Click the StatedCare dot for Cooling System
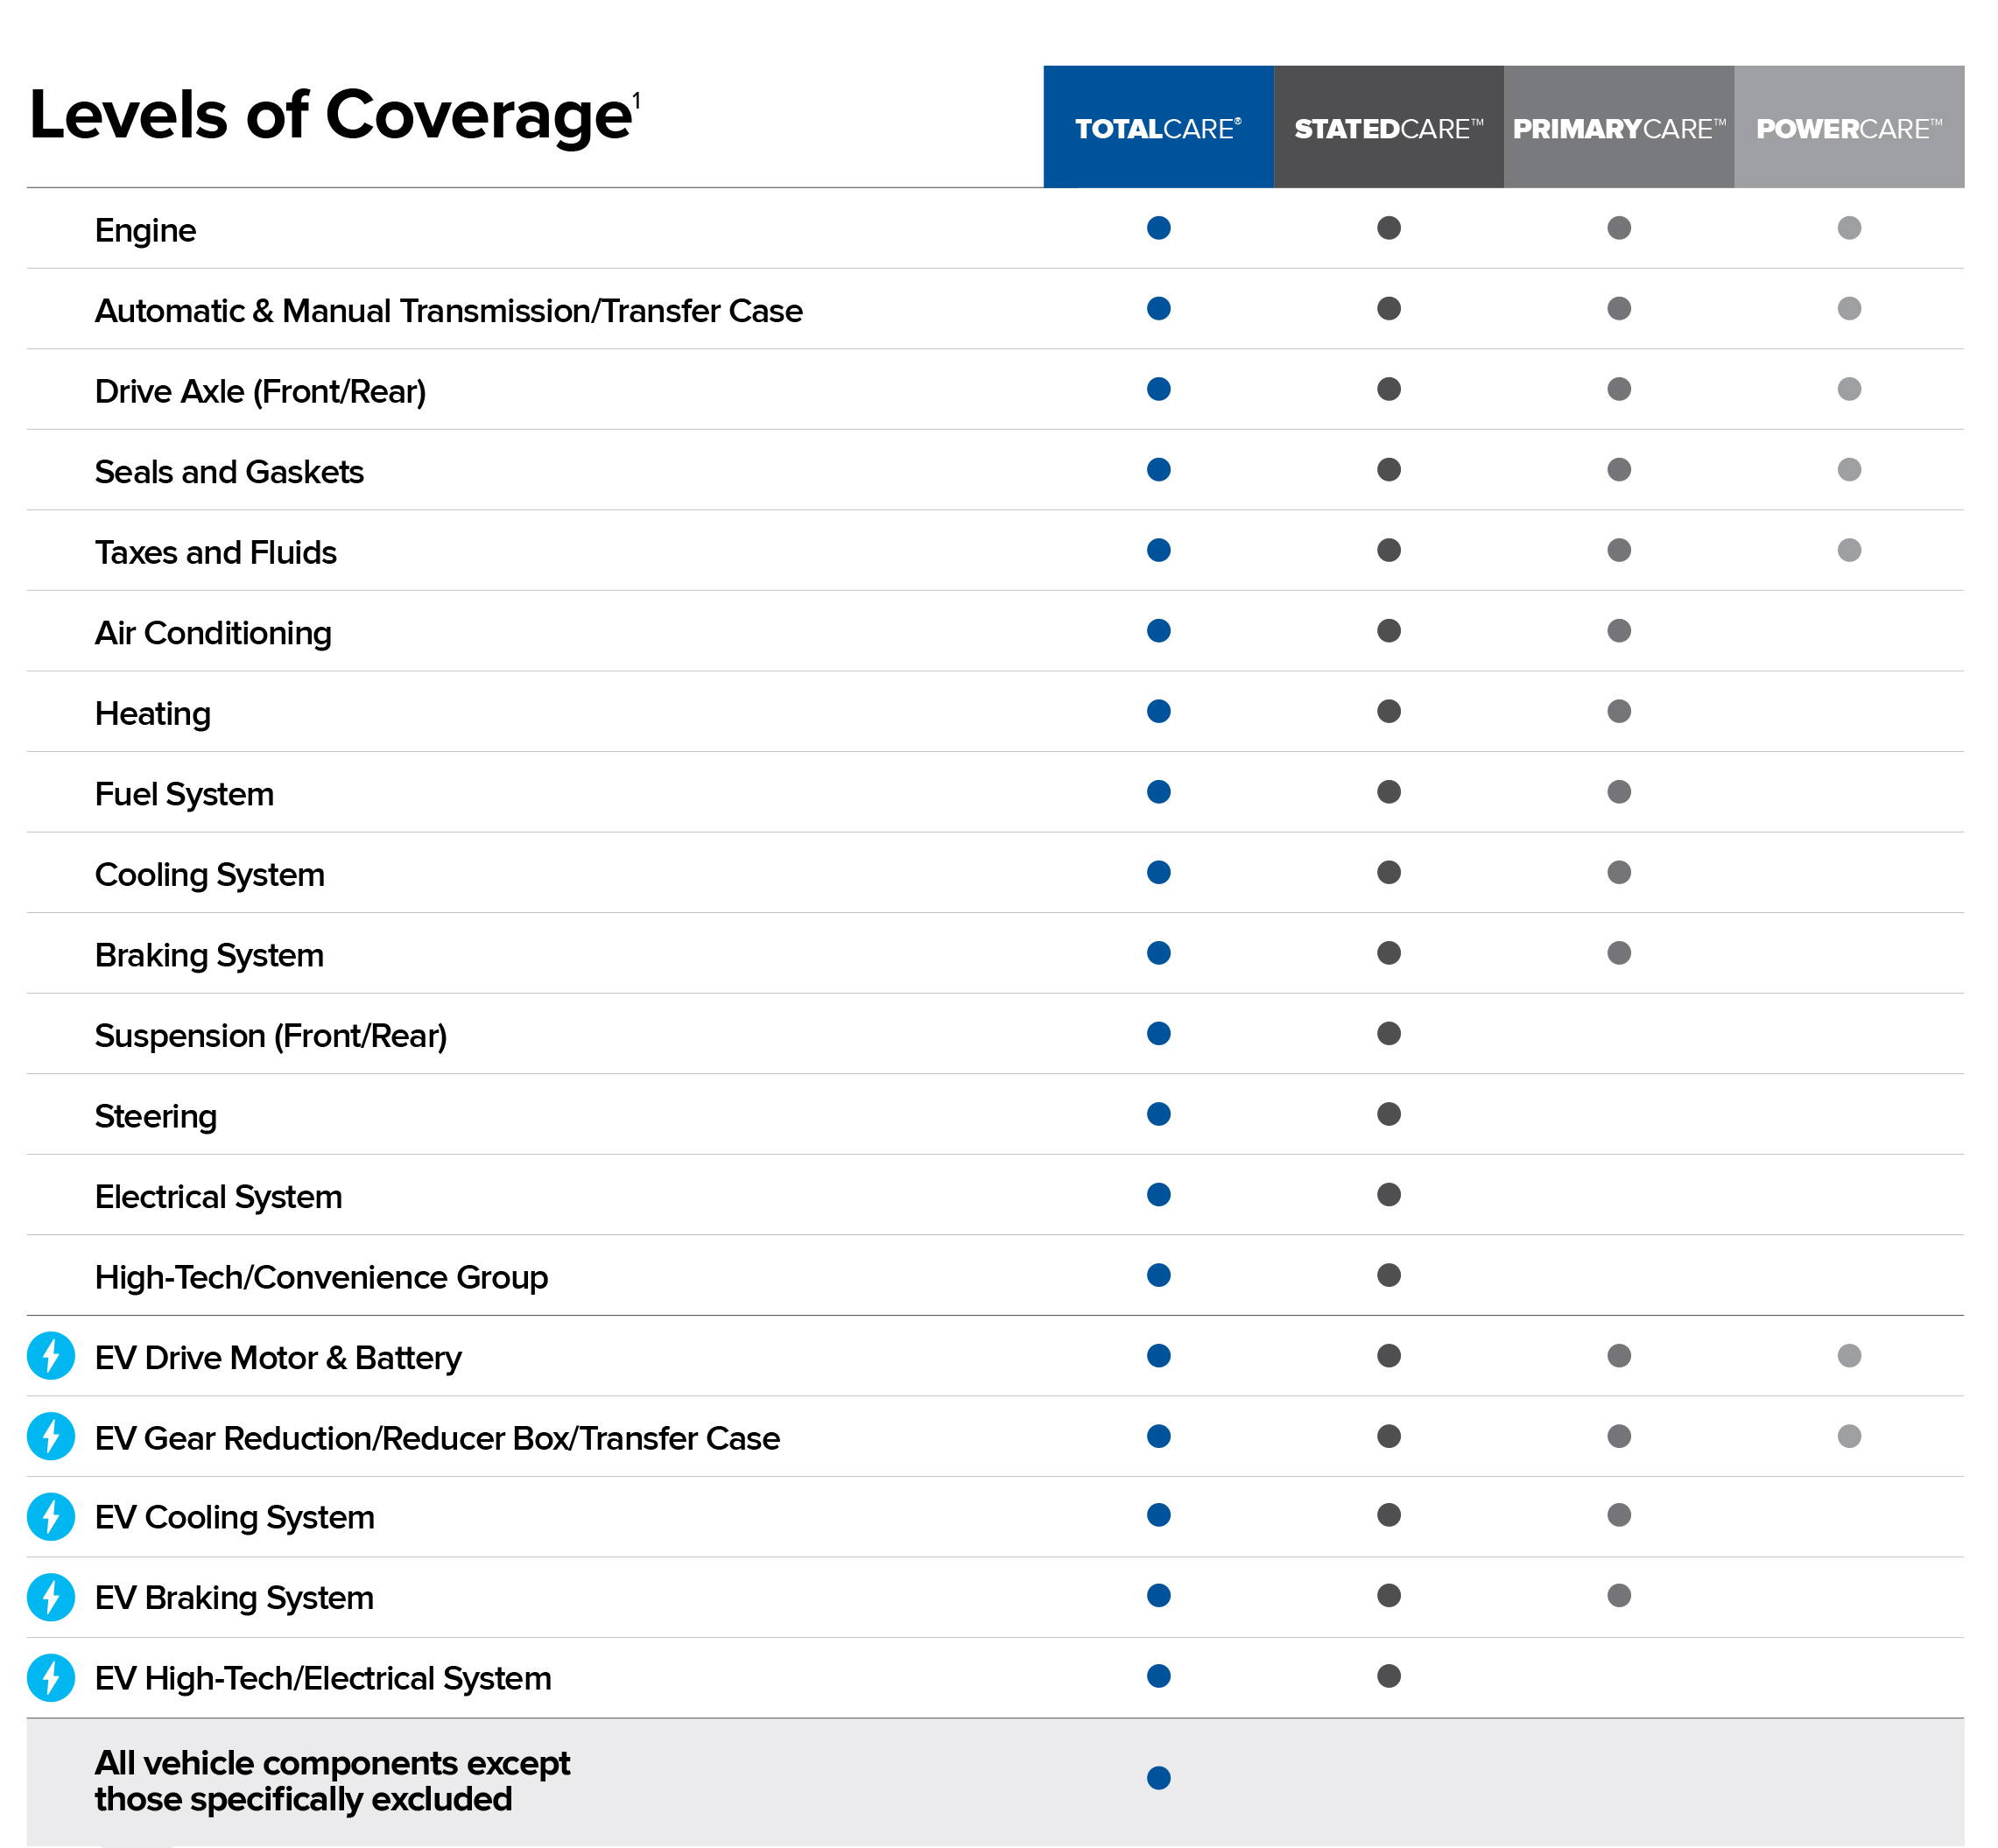 (x=1389, y=872)
